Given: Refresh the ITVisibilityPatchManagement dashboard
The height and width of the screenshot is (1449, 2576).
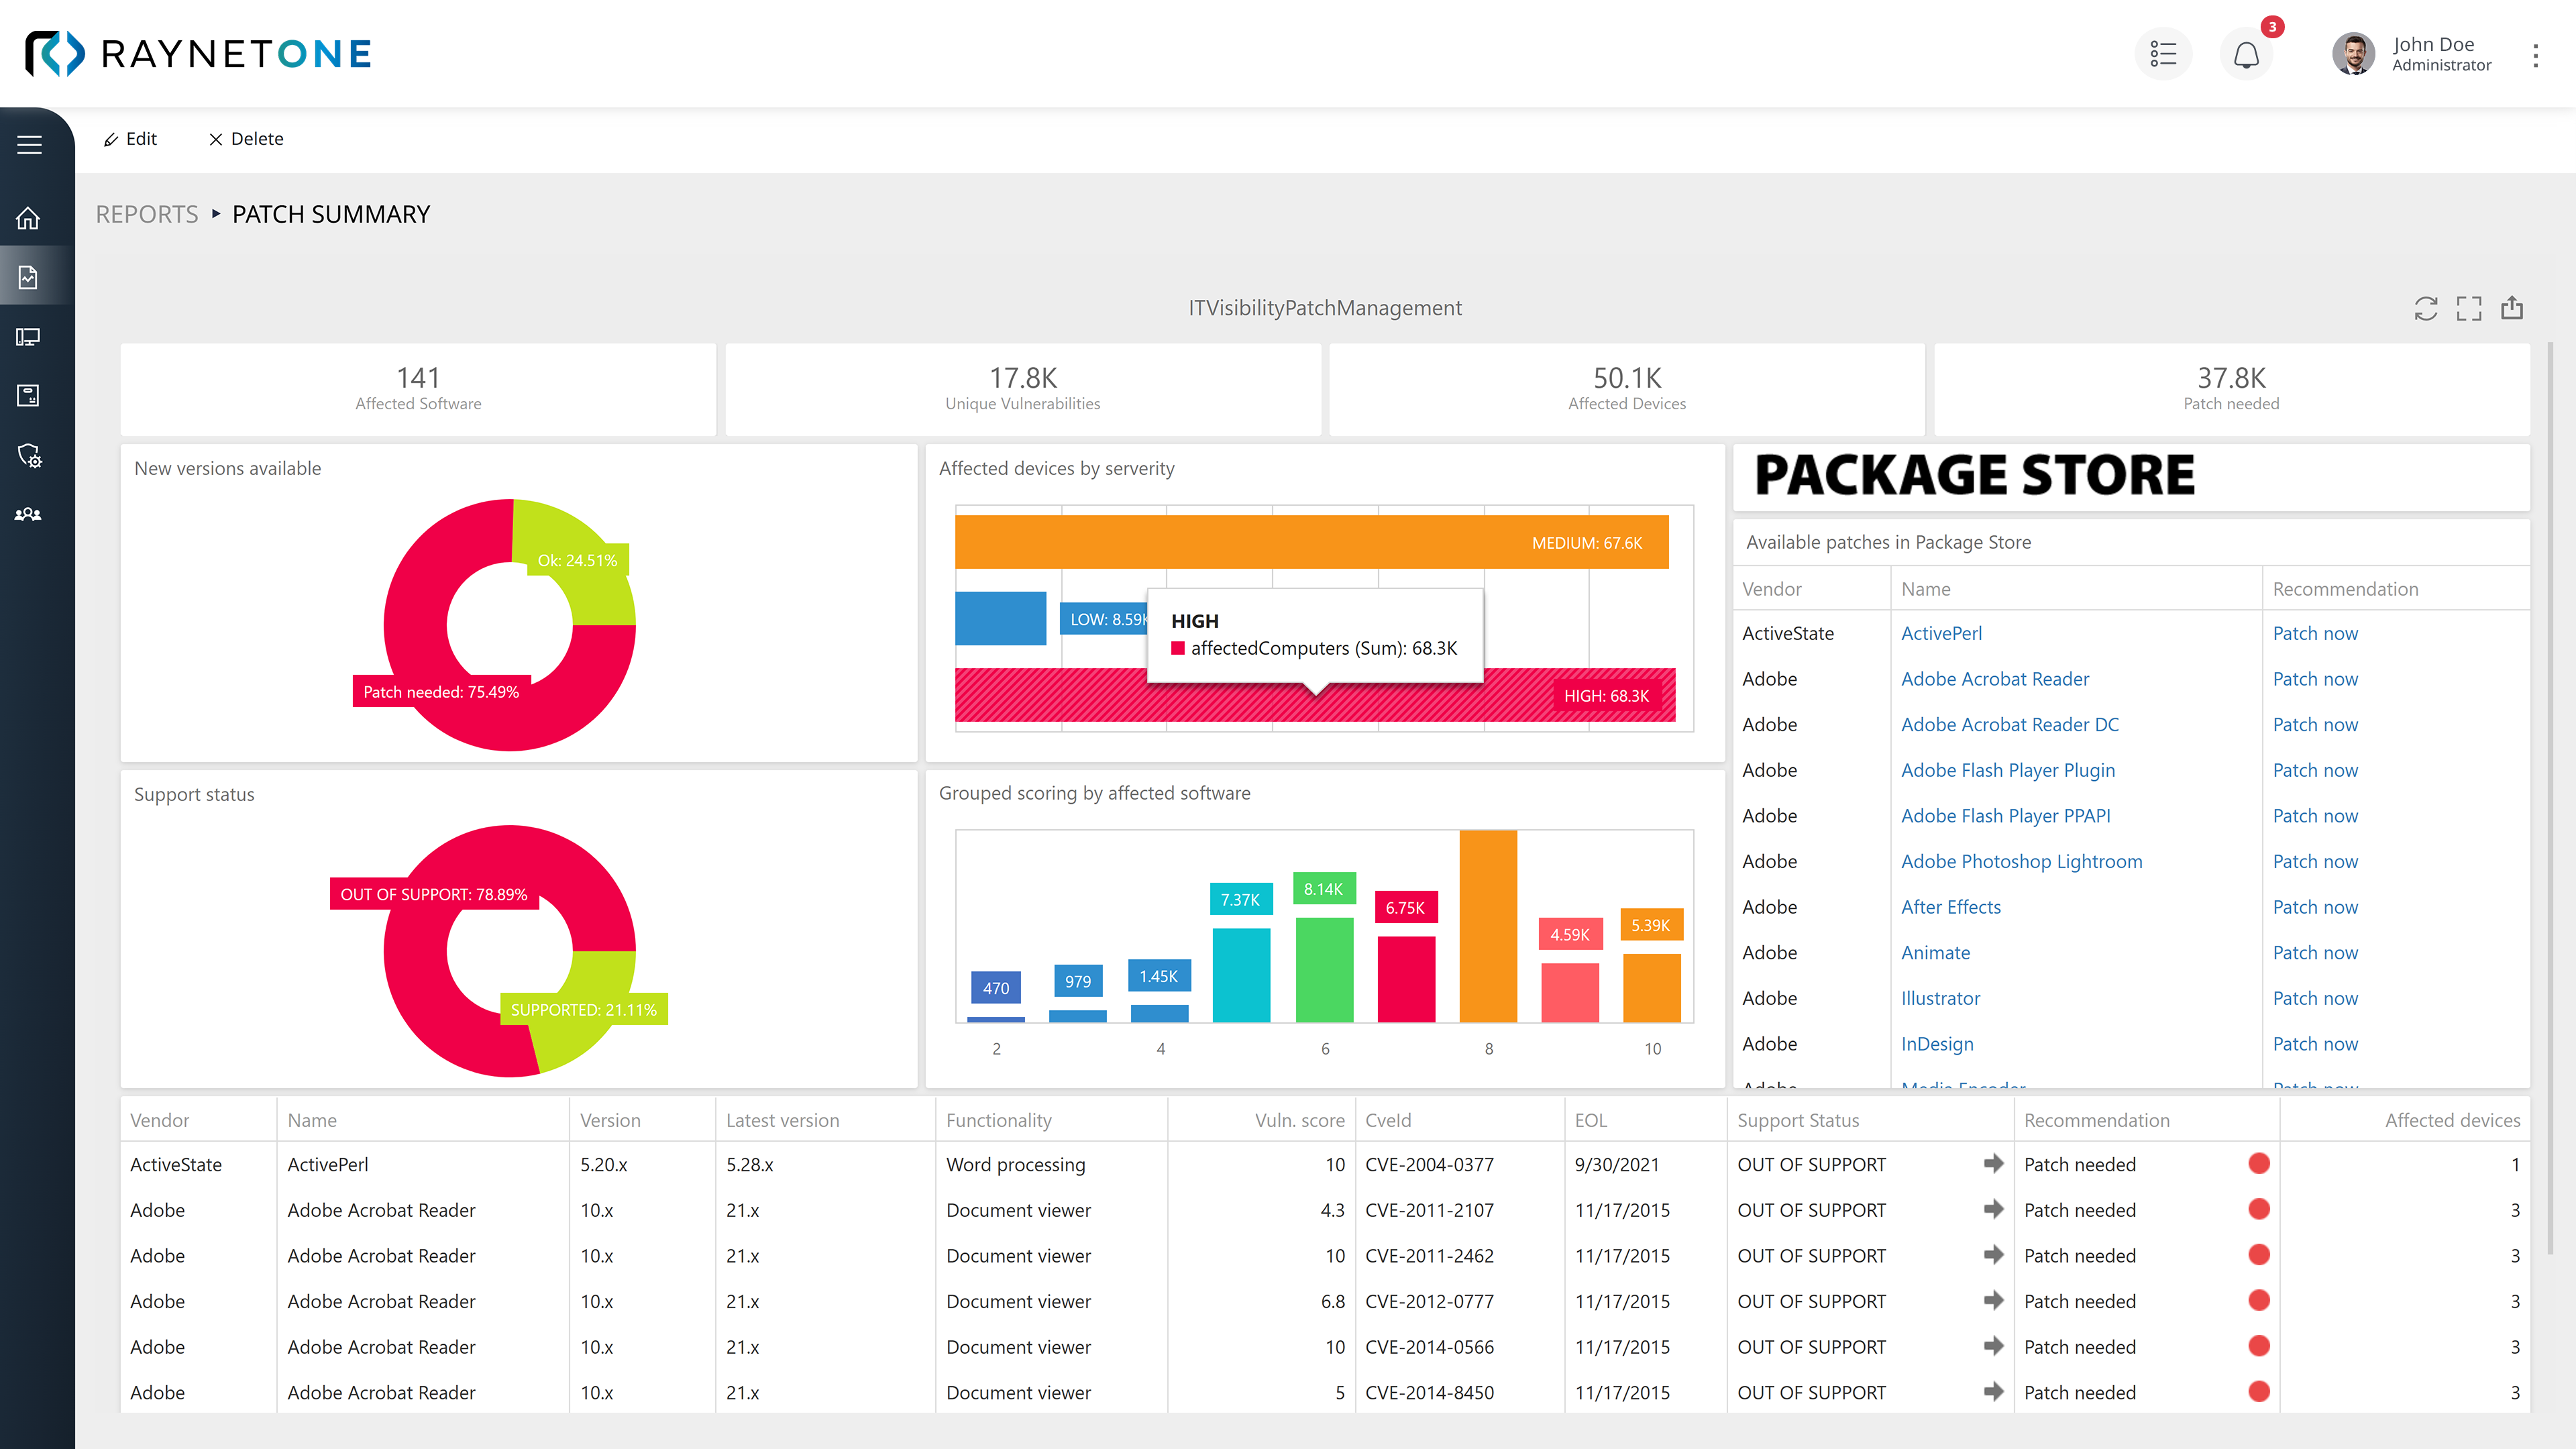Looking at the screenshot, I should point(2425,308).
